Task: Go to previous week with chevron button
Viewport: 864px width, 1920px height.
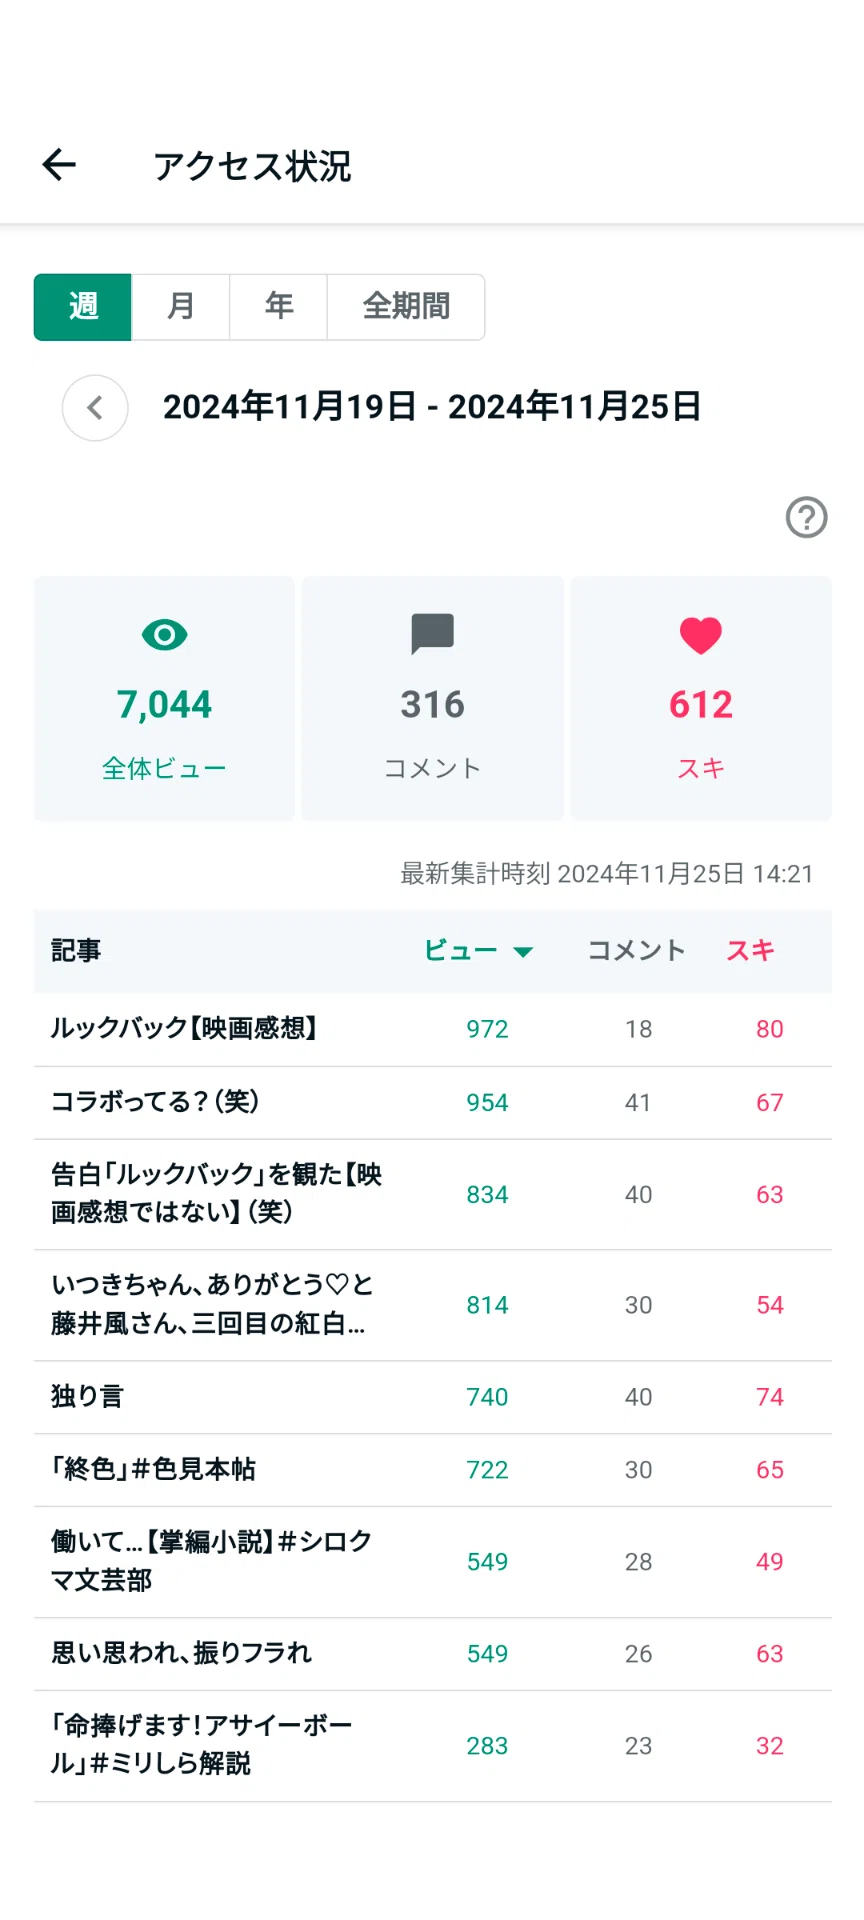Action: [95, 408]
